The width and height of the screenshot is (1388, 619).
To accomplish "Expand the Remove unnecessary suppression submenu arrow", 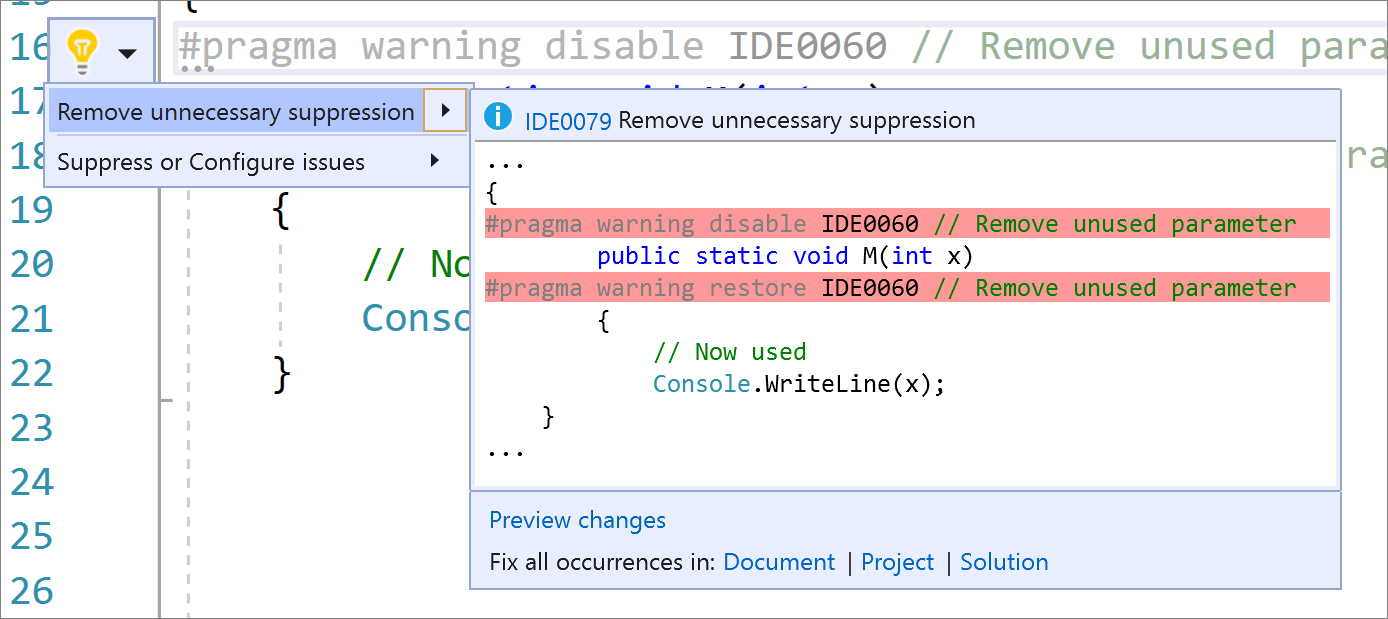I will (x=446, y=111).
